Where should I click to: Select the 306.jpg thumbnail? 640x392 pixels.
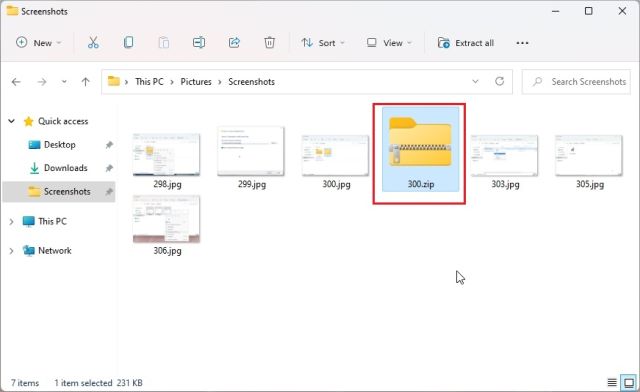[167, 219]
